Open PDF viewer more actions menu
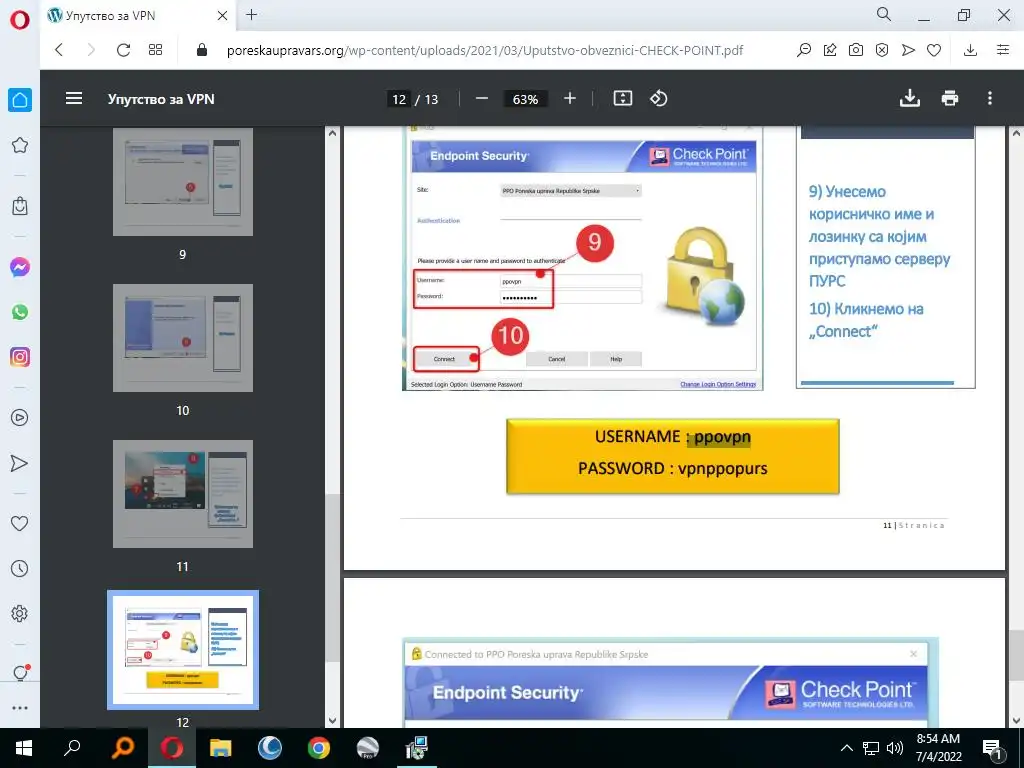This screenshot has width=1024, height=768. (x=990, y=98)
